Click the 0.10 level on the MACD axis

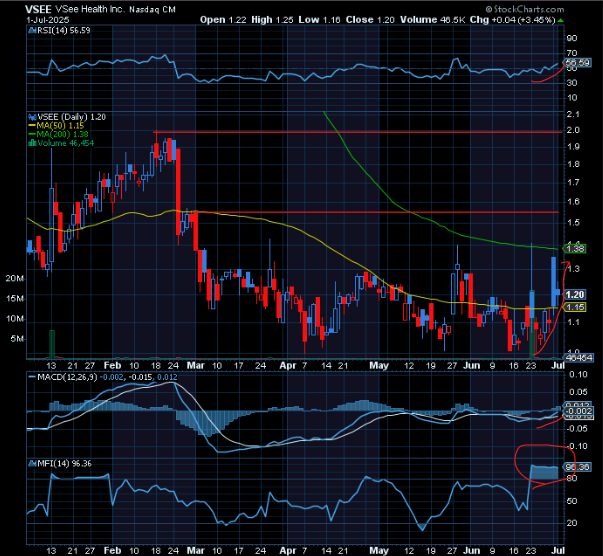click(x=578, y=374)
